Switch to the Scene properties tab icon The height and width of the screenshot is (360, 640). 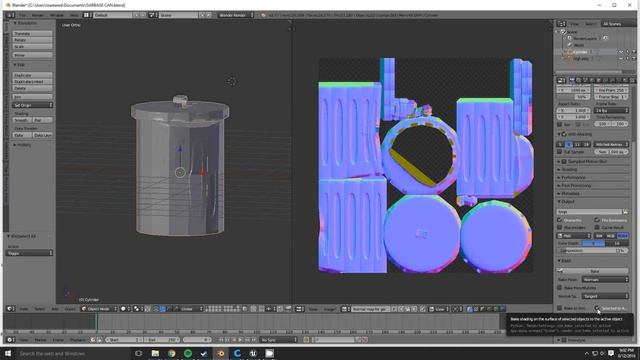(586, 80)
